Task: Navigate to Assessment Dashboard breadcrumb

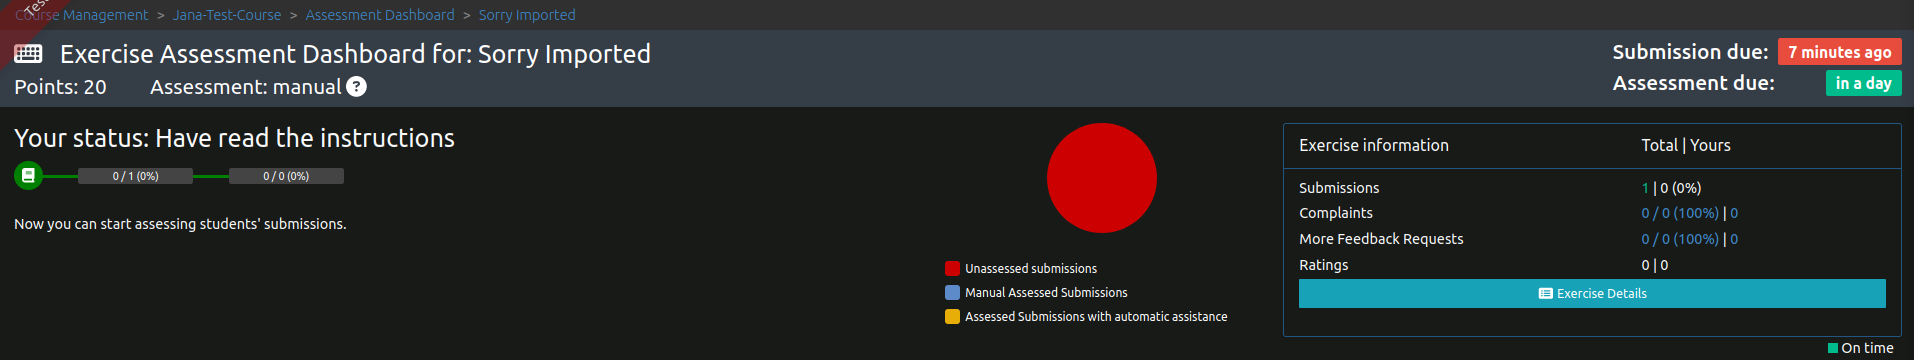Action: click(380, 15)
